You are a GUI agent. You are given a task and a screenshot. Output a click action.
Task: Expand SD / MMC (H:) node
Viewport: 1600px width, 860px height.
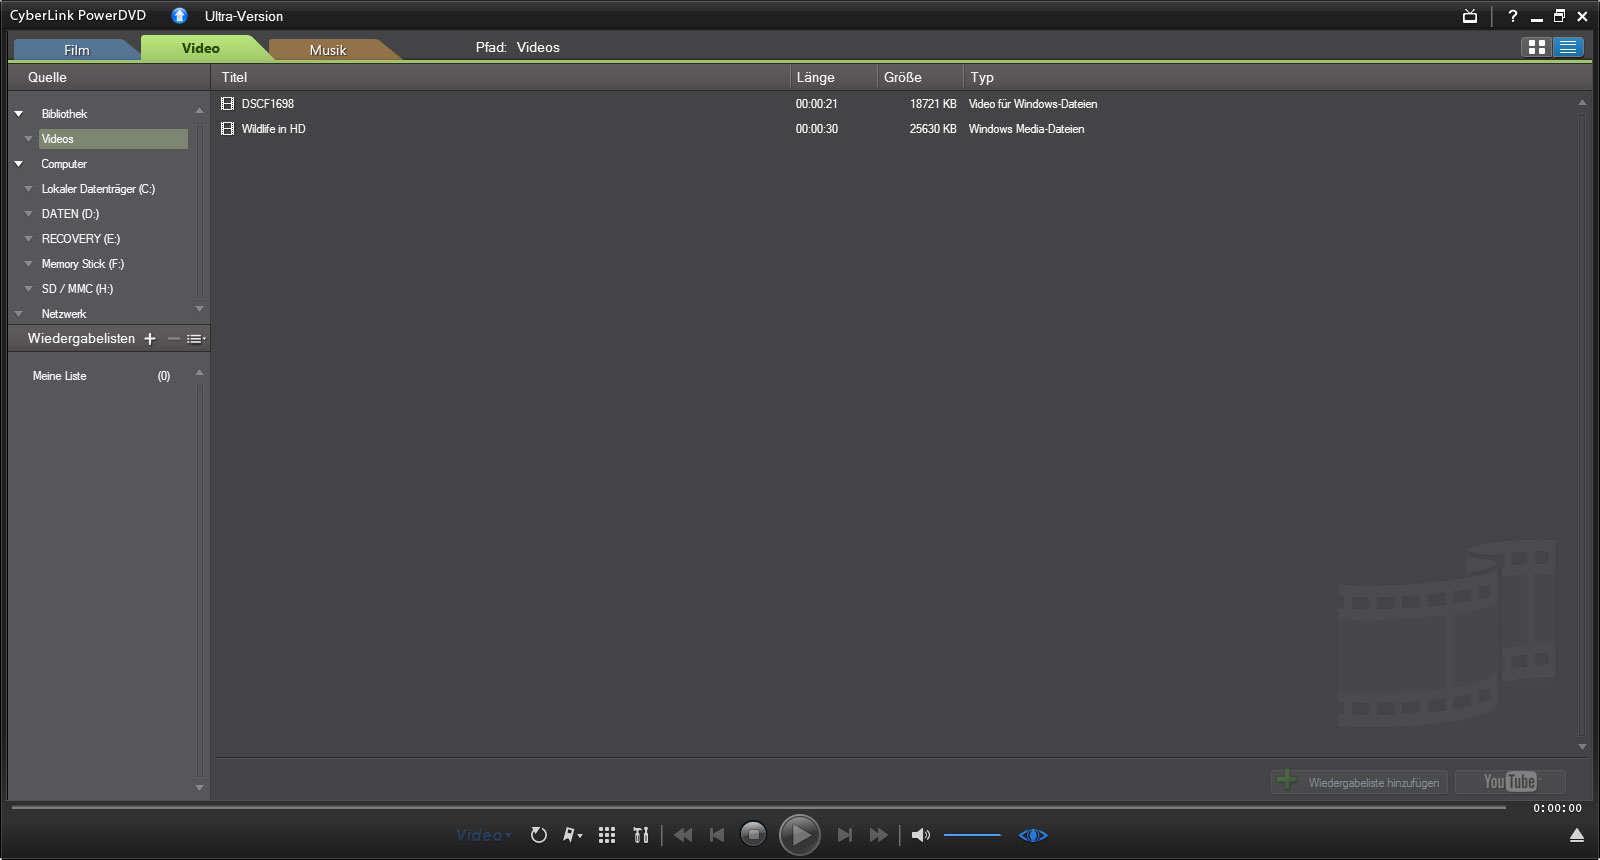(x=29, y=289)
